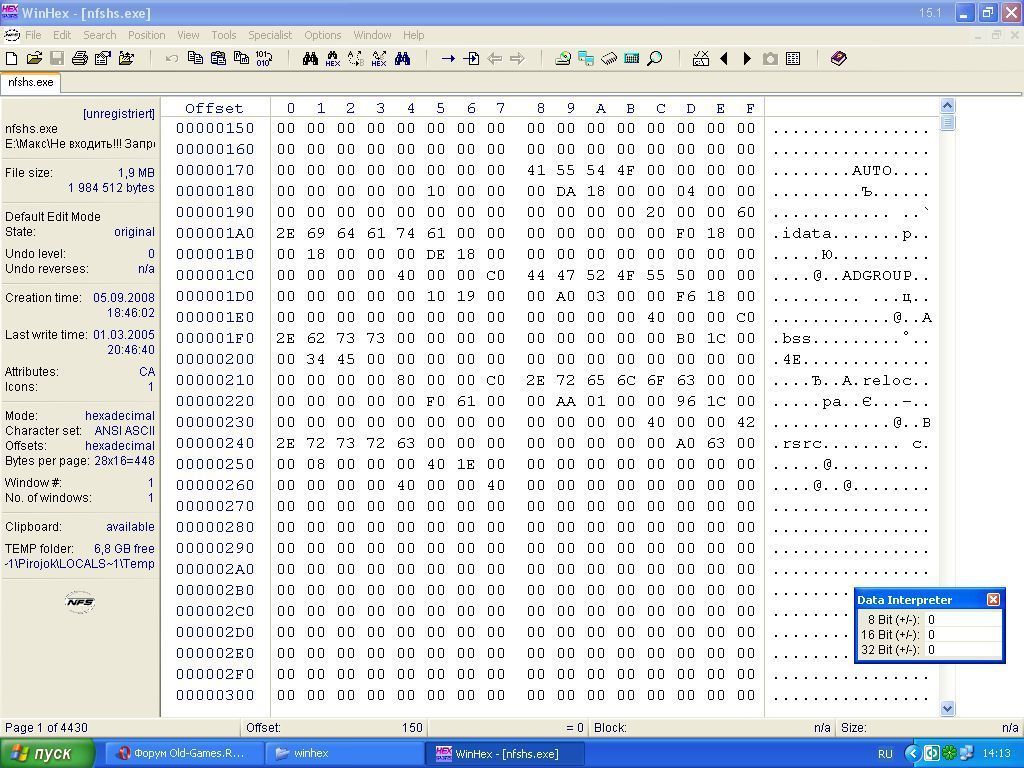The image size is (1024, 768).
Task: Select the nfshs.exe document tab
Action: [31, 82]
